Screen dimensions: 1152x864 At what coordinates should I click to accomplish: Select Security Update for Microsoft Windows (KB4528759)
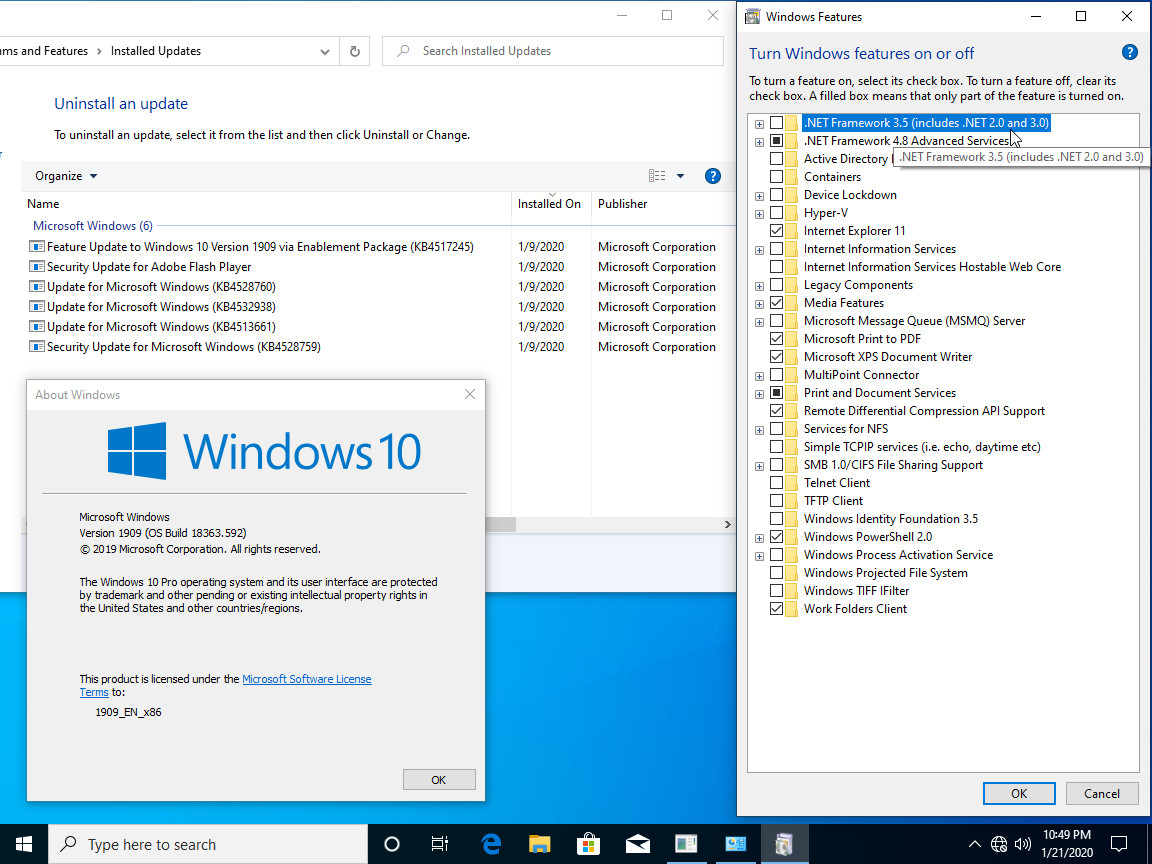(184, 347)
